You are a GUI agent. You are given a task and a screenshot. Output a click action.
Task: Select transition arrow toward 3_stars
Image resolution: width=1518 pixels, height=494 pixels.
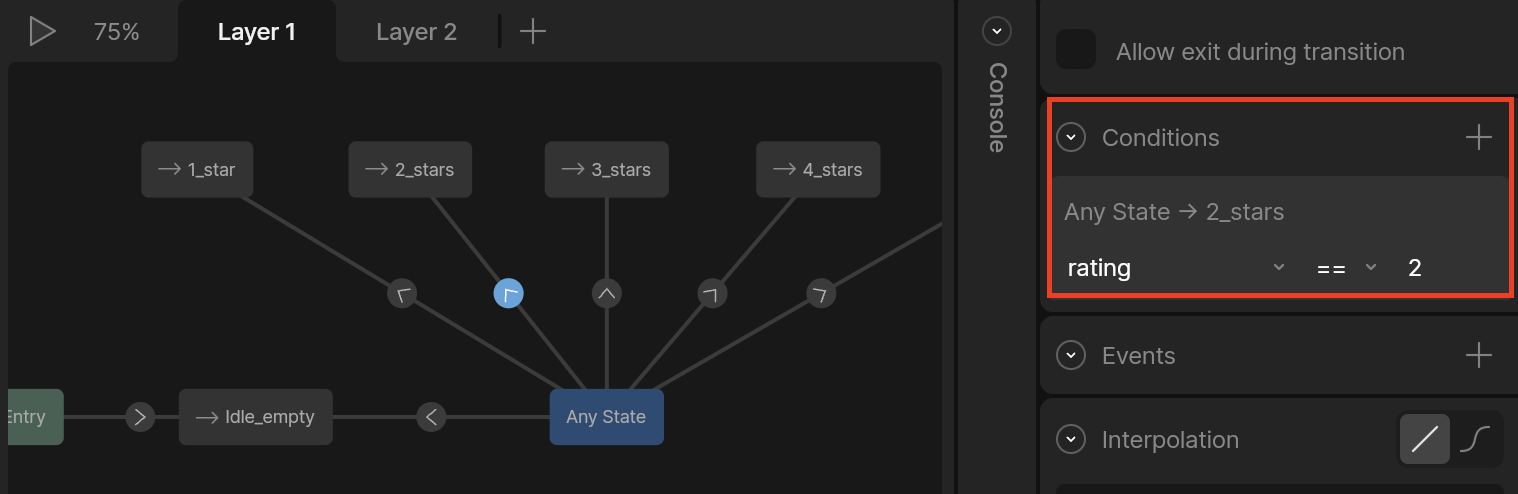click(607, 294)
